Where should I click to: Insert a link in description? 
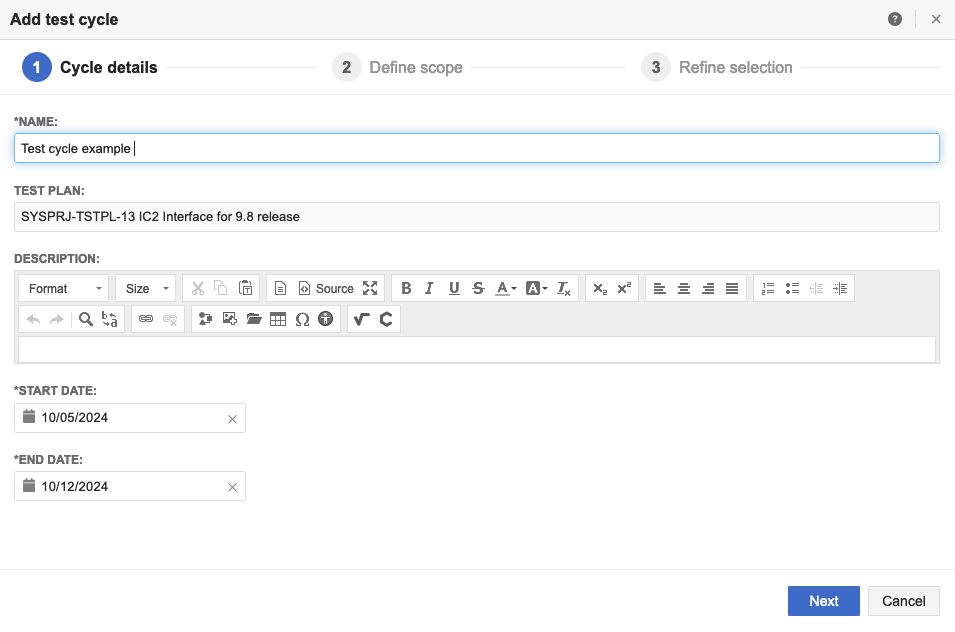coord(146,319)
